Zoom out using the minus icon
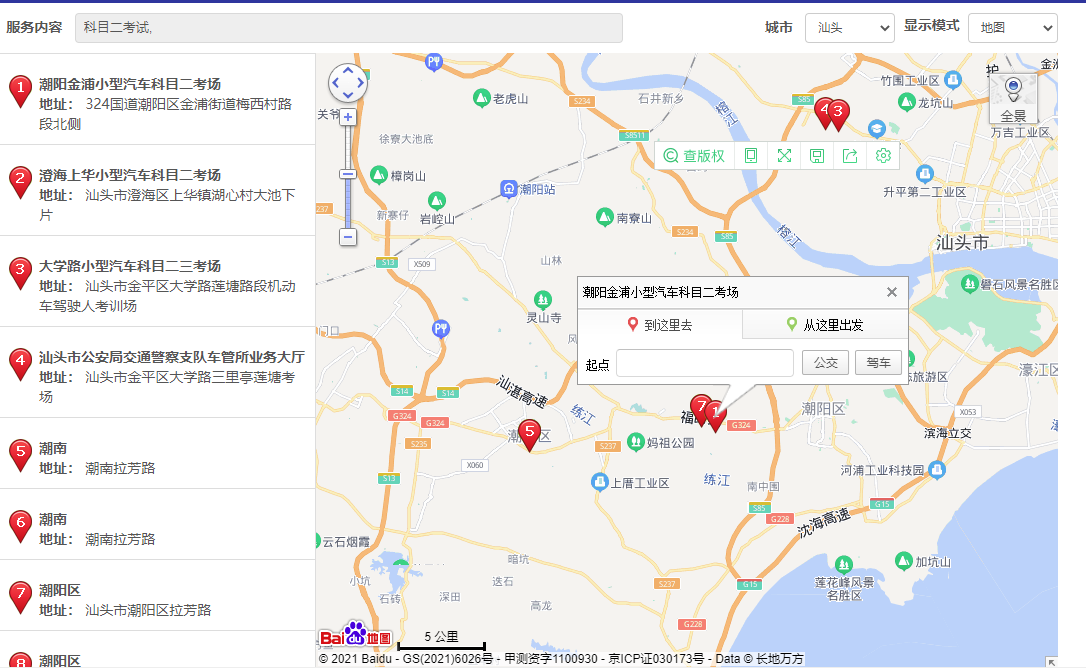 (x=347, y=237)
